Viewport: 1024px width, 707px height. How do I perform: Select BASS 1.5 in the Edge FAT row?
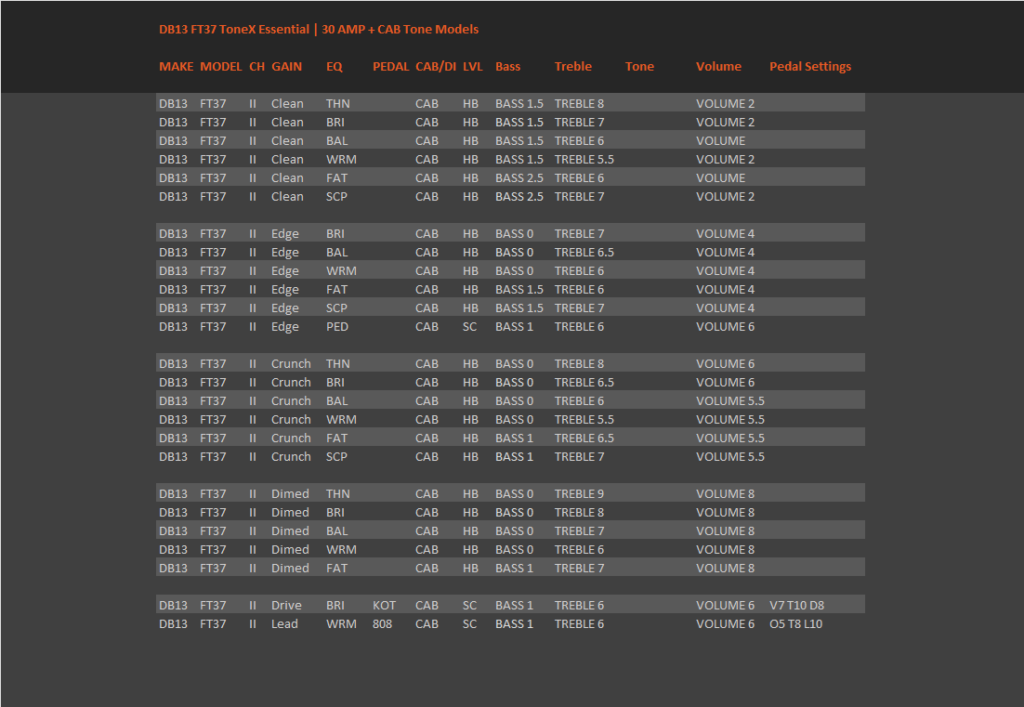point(519,290)
